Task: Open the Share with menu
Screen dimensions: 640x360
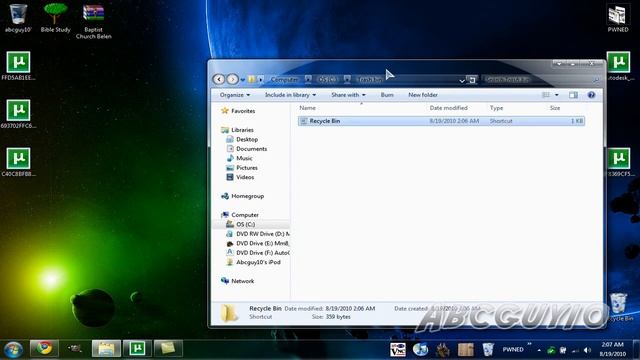Action: pos(348,95)
